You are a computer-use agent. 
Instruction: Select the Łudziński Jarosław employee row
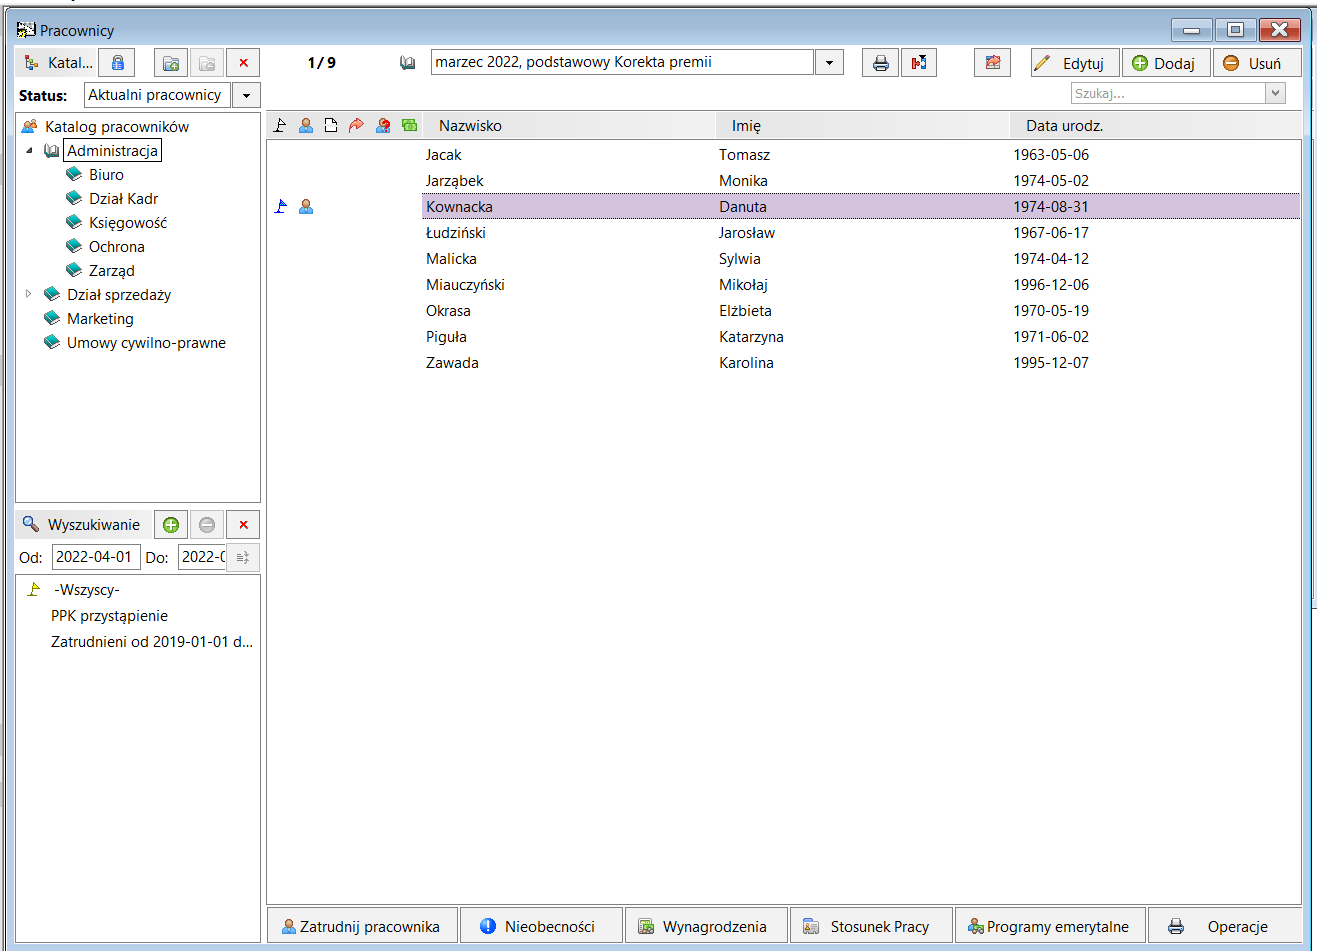tap(784, 233)
